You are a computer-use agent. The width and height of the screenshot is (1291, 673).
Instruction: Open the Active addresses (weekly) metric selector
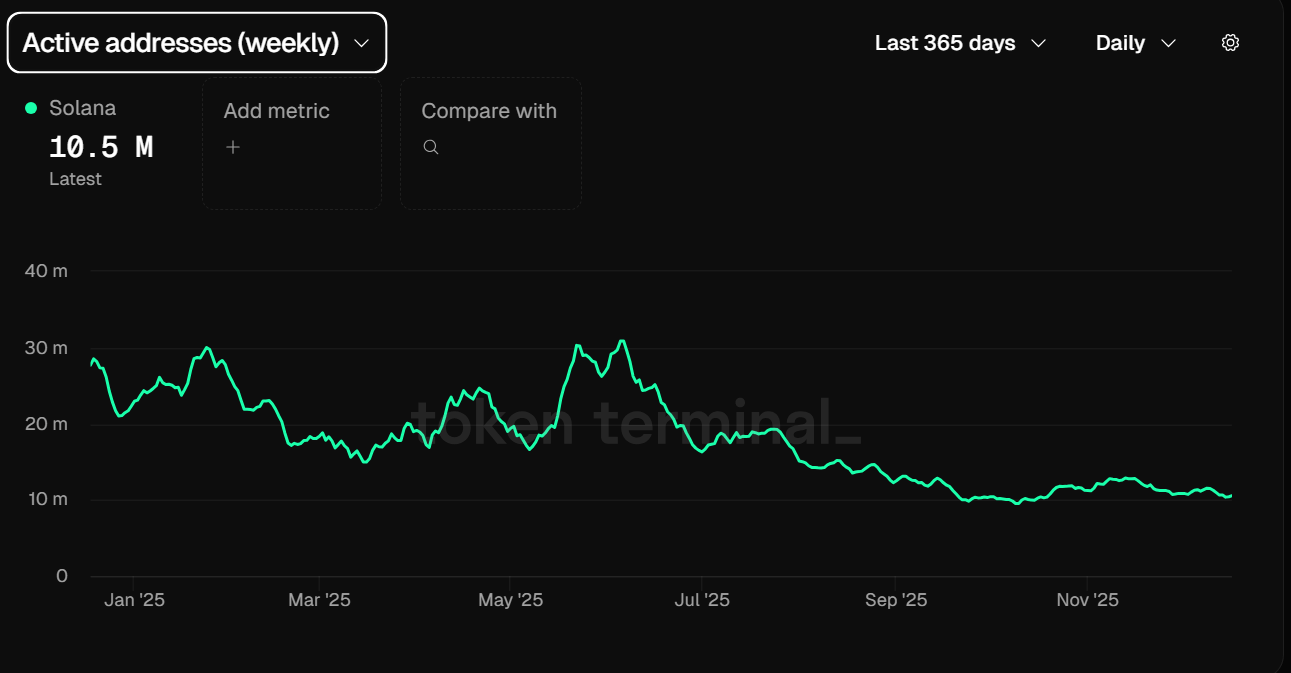196,42
